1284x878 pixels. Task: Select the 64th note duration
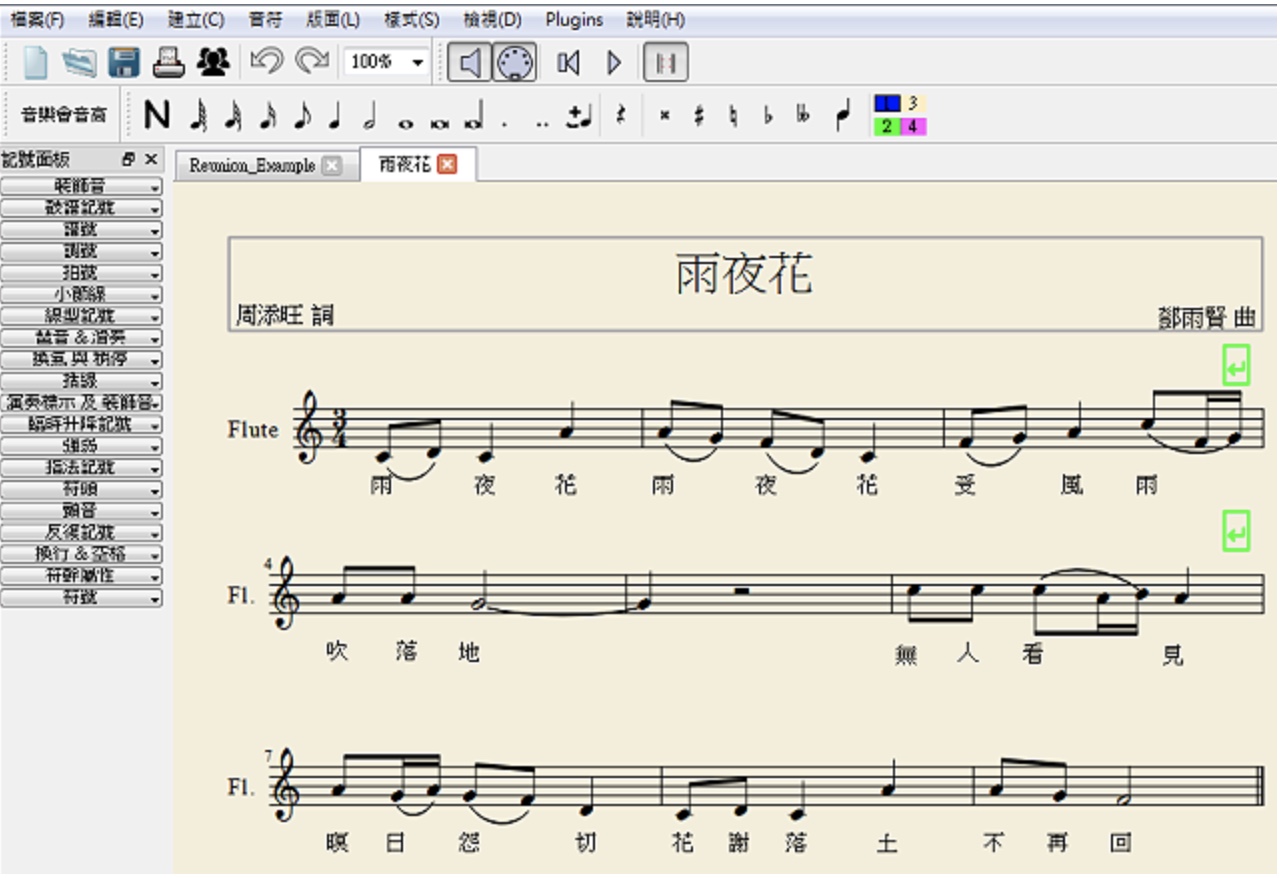coord(199,116)
